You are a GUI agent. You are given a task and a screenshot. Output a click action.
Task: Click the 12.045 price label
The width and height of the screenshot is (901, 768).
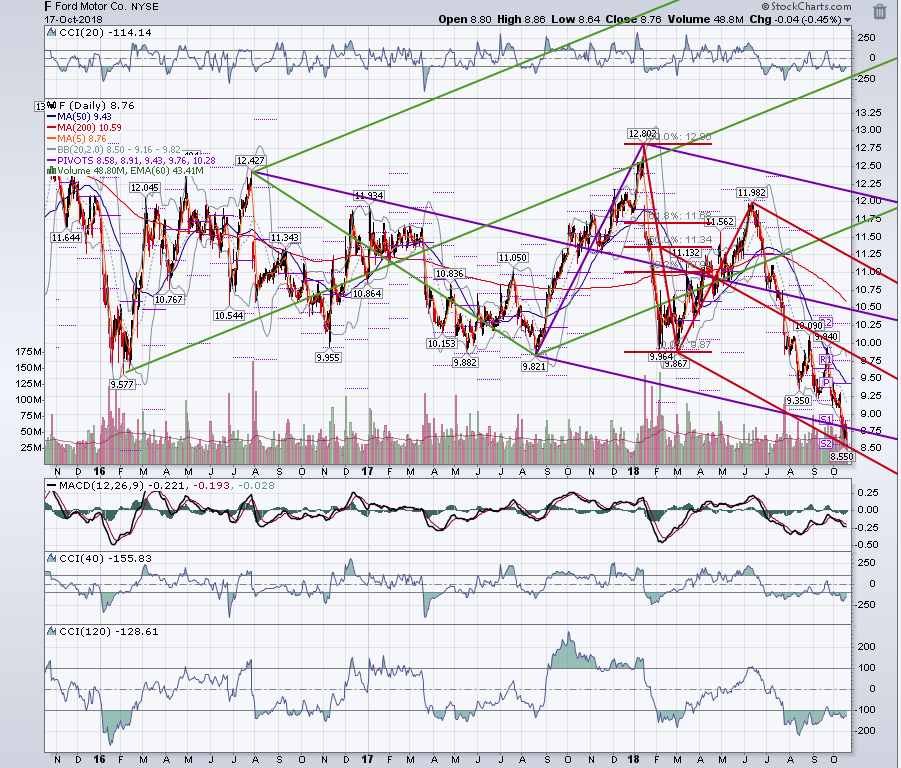(x=144, y=188)
